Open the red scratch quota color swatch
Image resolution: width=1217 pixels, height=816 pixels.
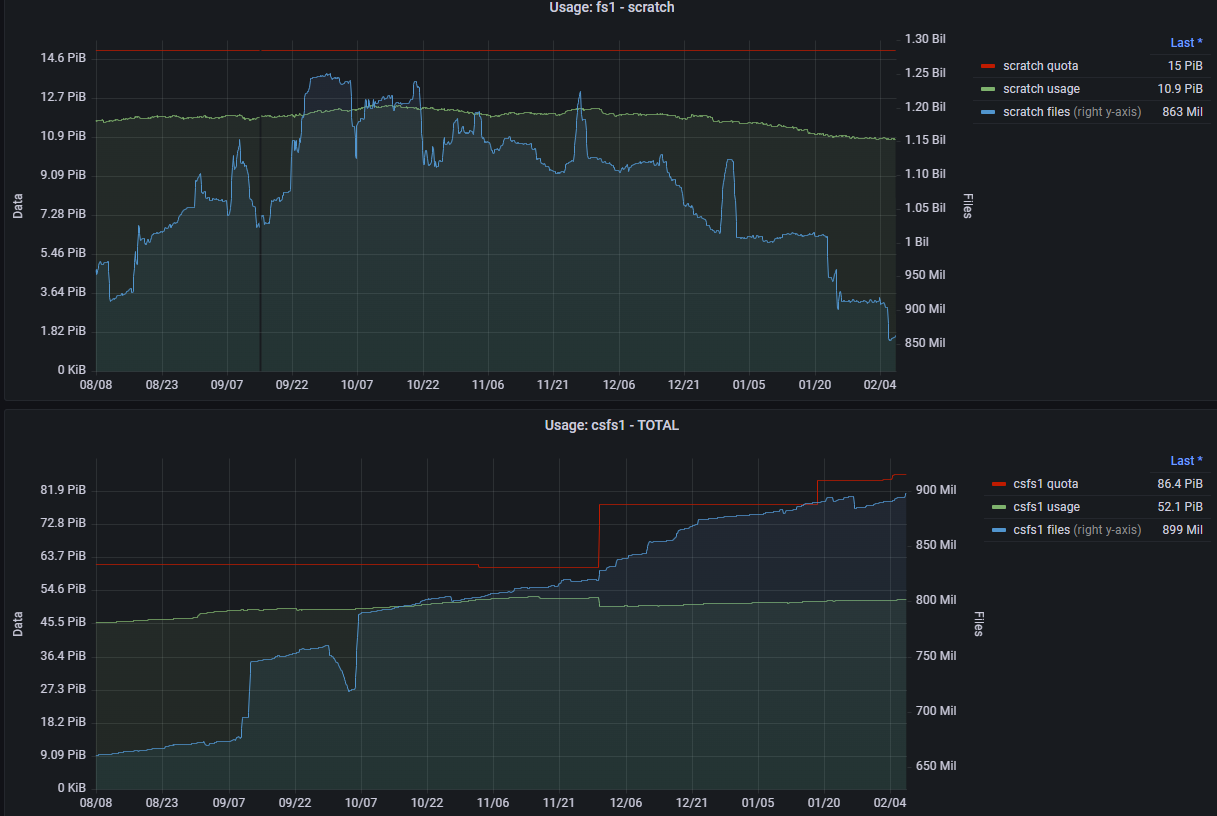(x=988, y=66)
